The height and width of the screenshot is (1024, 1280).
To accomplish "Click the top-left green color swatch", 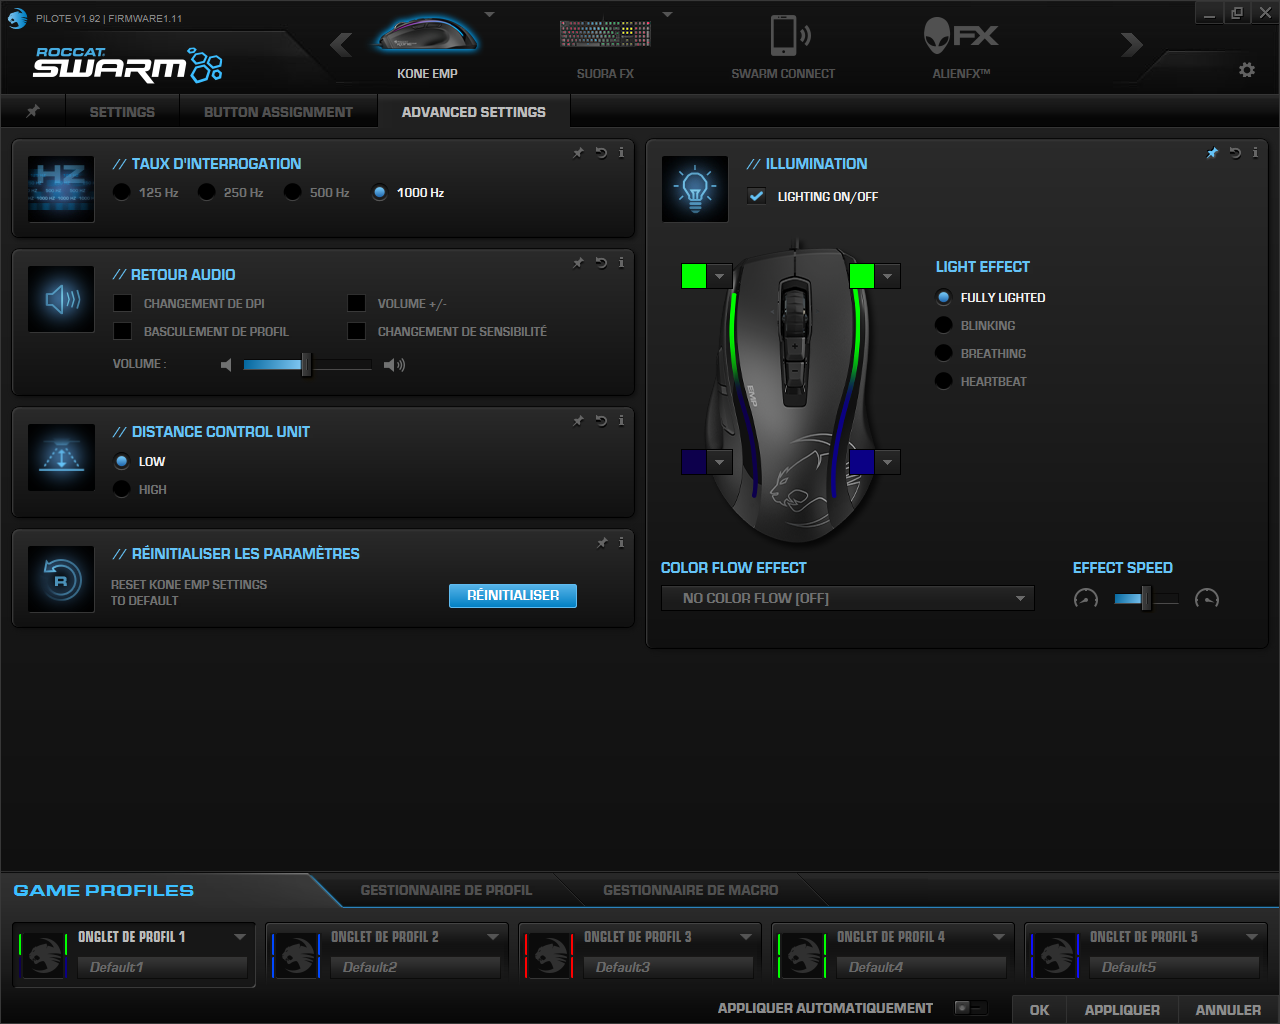I will click(x=694, y=276).
